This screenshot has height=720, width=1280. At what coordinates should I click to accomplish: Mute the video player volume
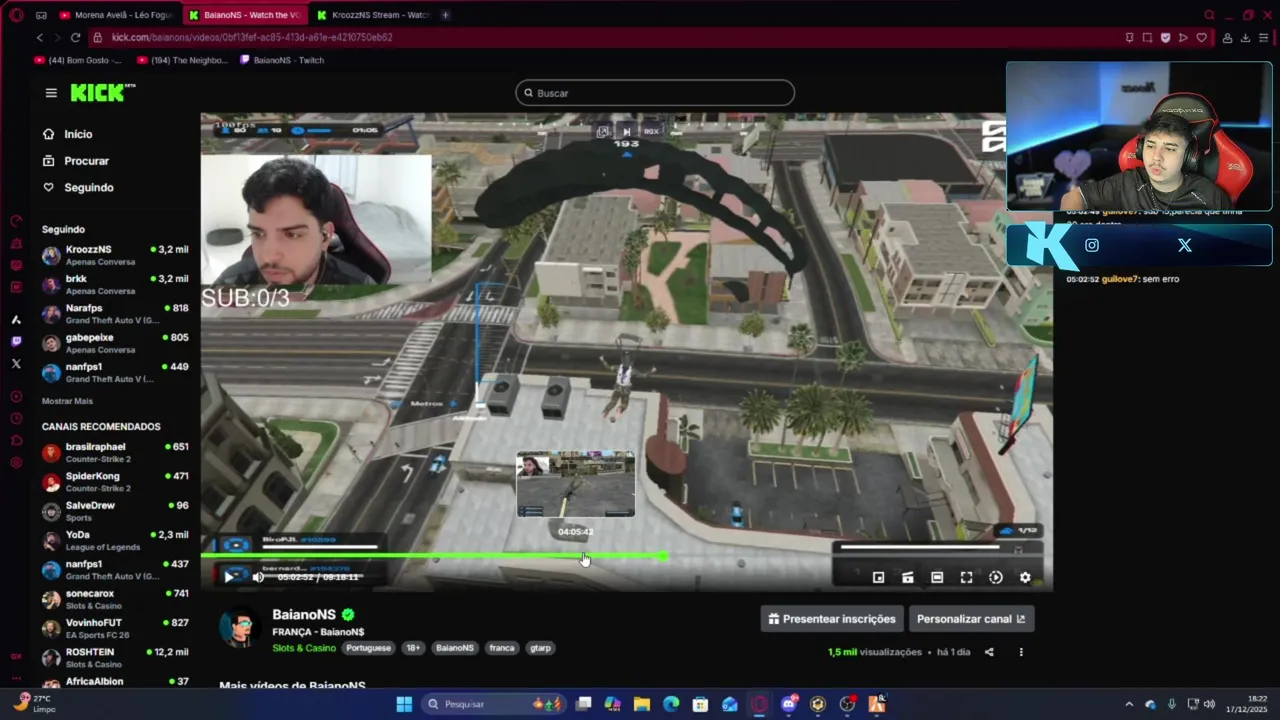[x=258, y=577]
